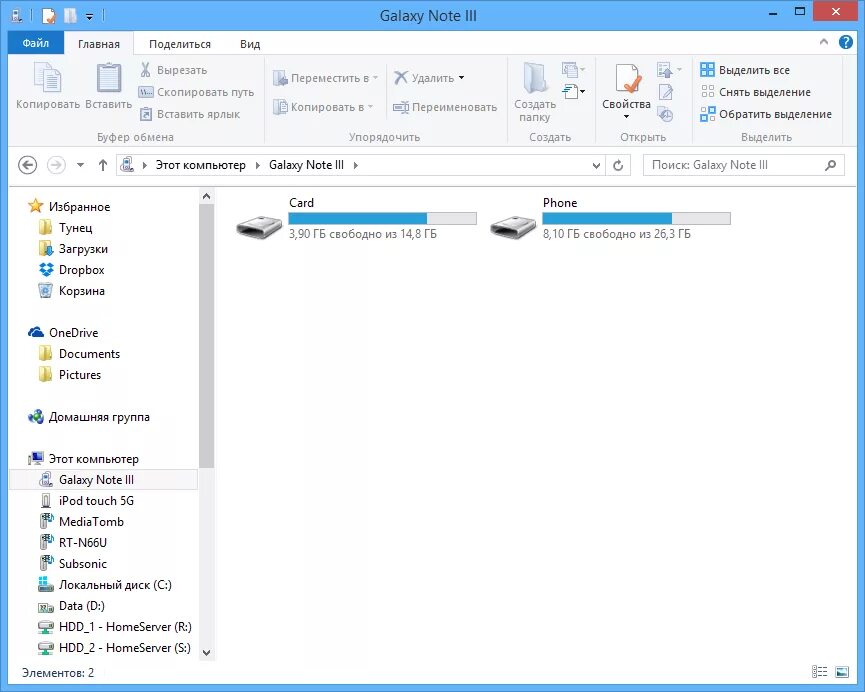Open Локальный диск (C:)

point(115,584)
